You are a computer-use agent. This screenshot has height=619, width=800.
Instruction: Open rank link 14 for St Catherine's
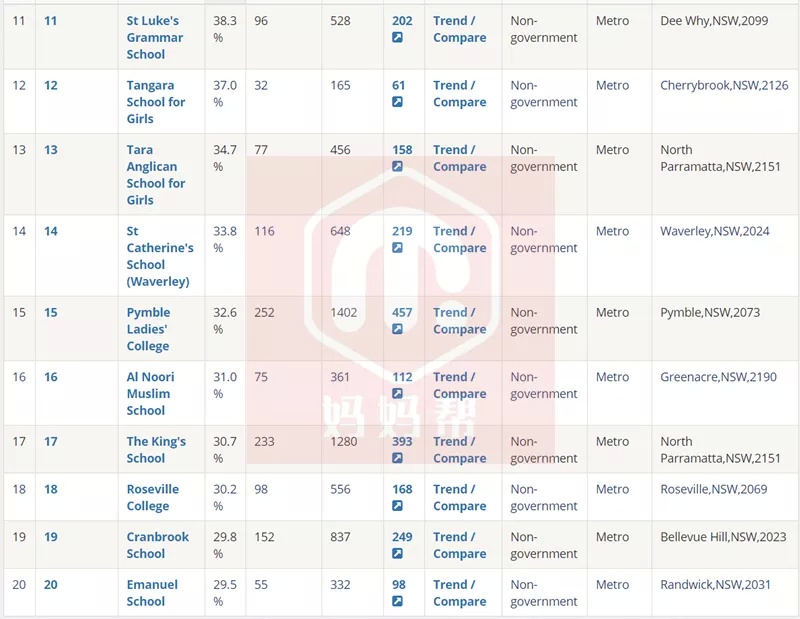[x=51, y=231]
